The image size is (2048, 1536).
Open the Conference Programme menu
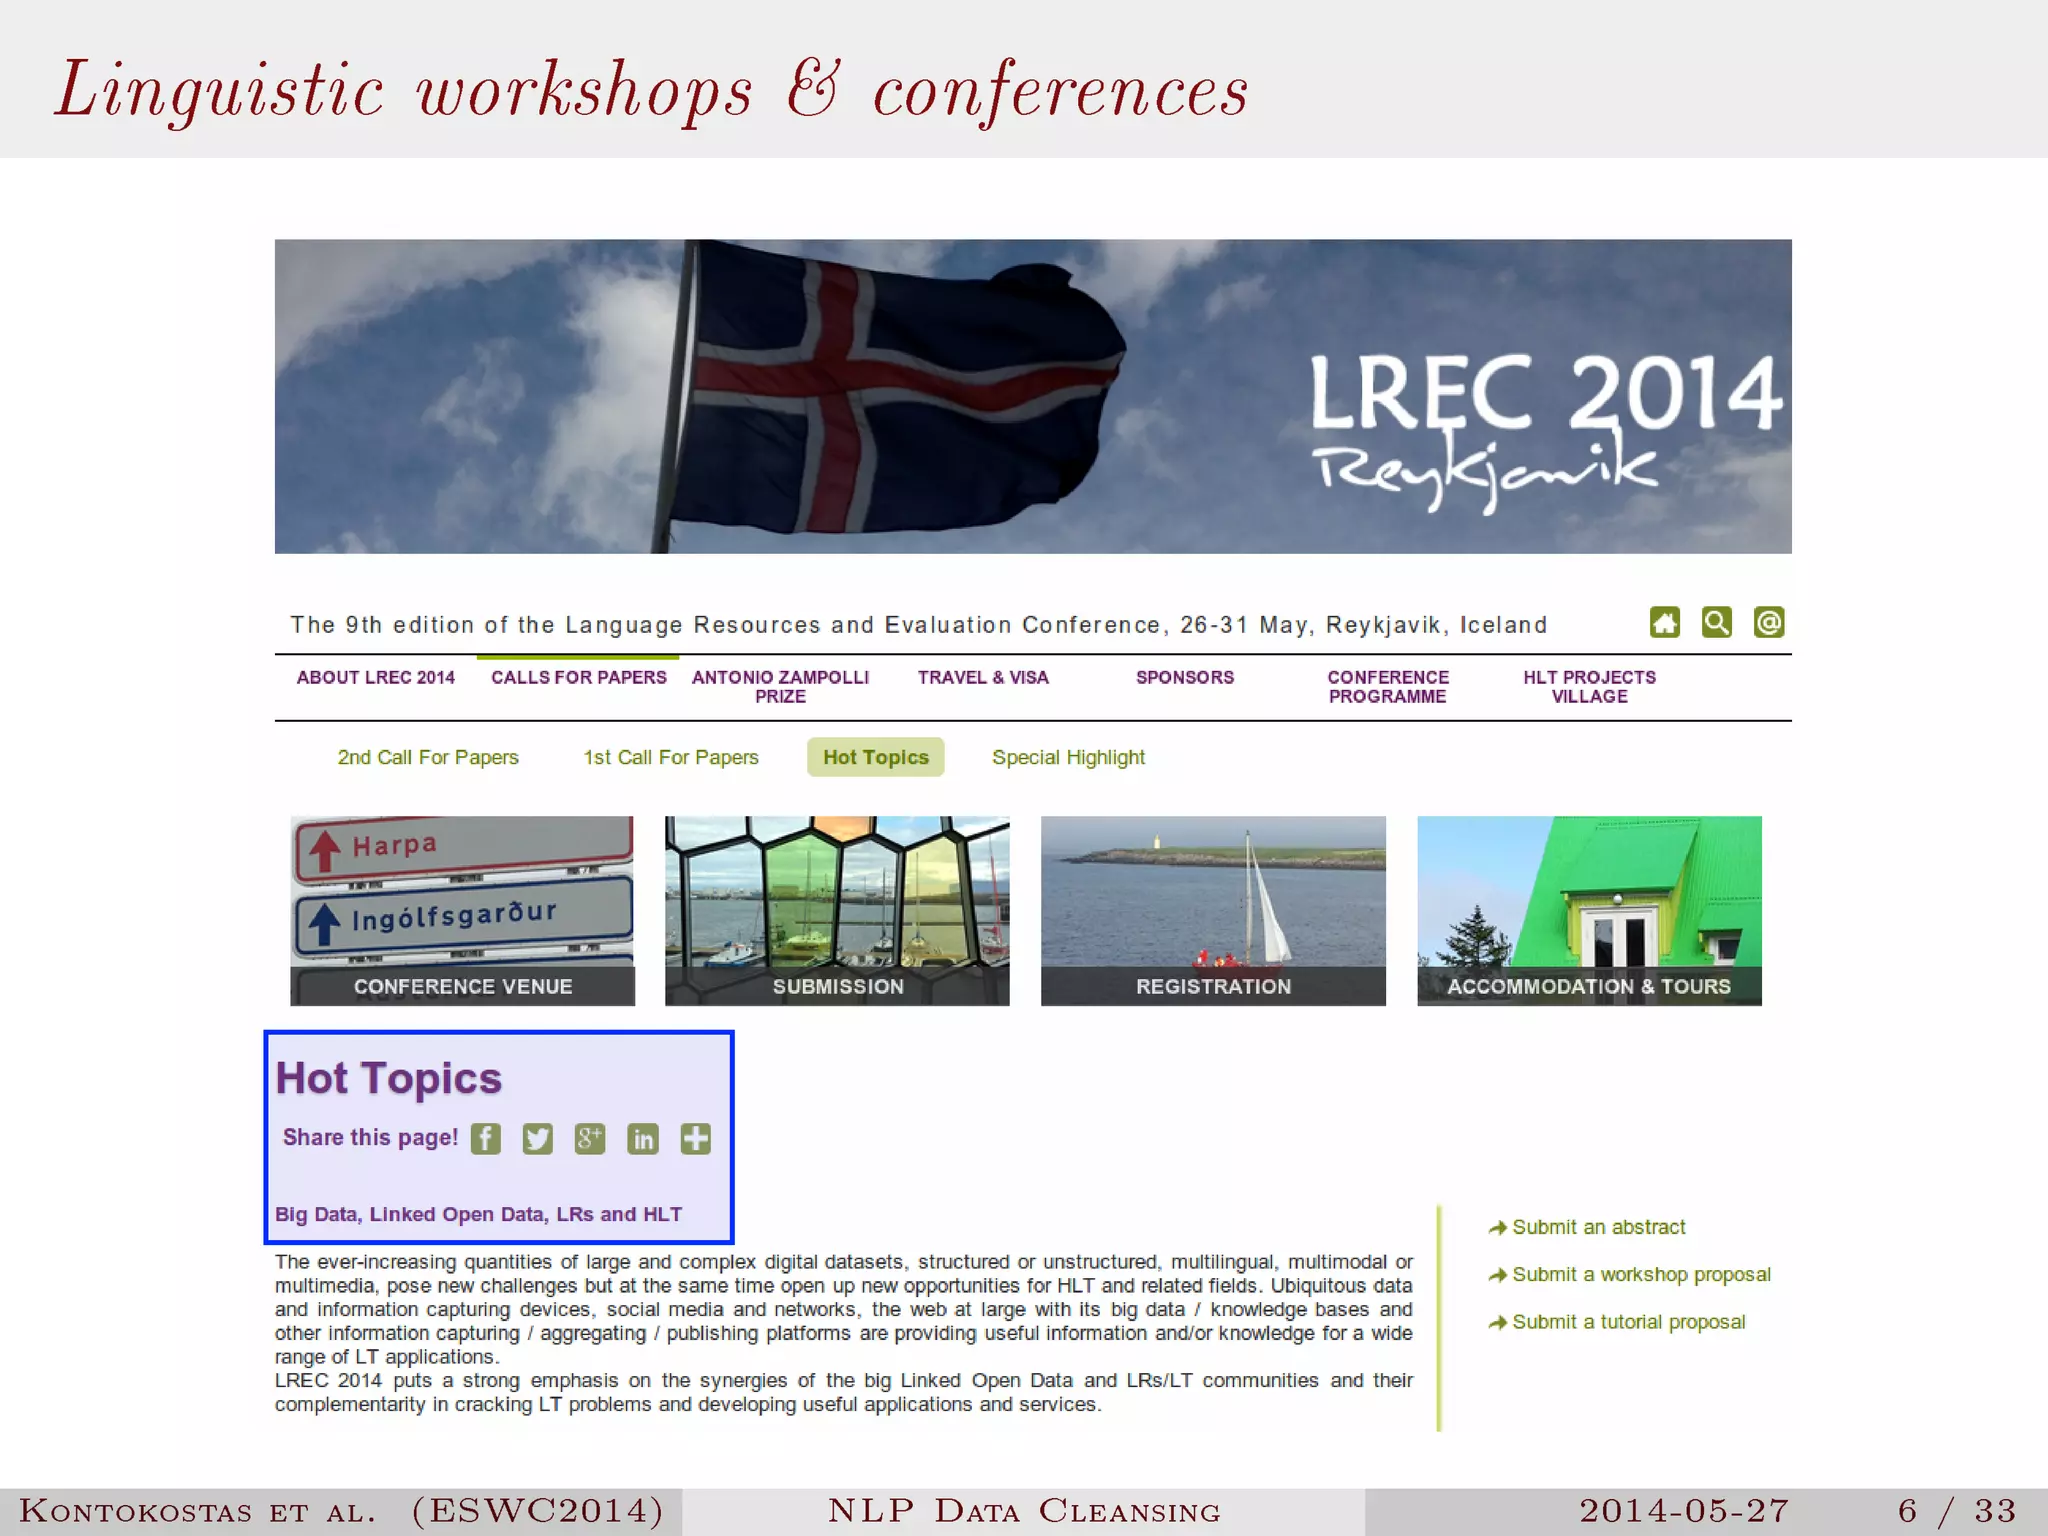tap(1388, 687)
